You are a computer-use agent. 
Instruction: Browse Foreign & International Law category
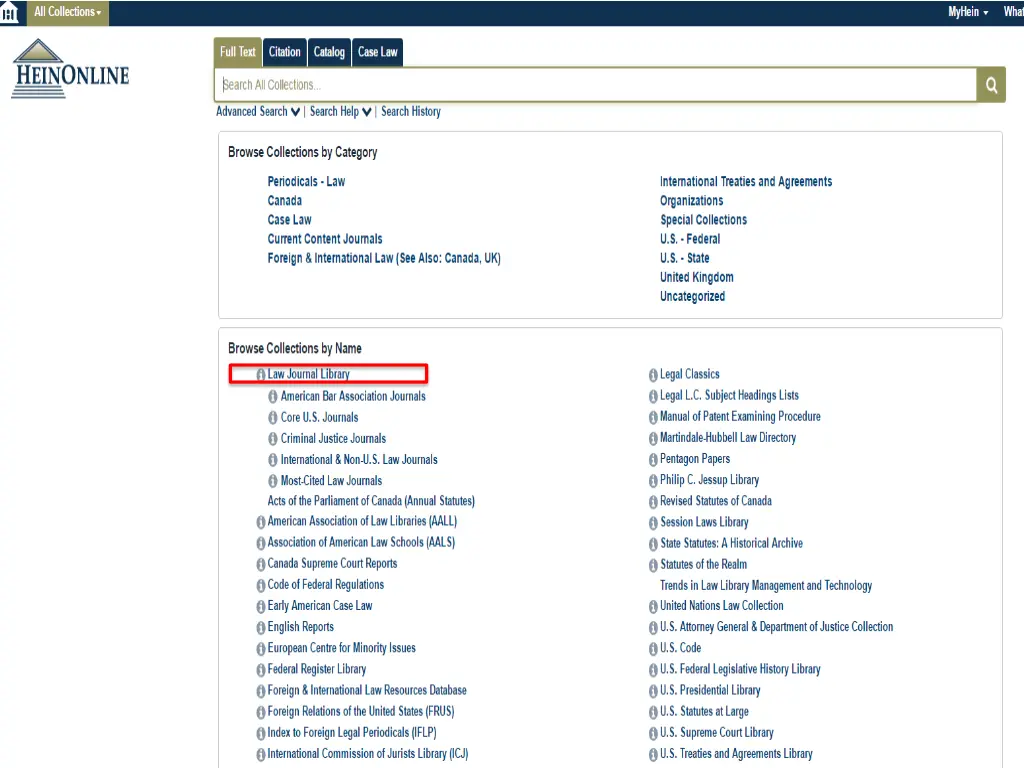(x=384, y=258)
